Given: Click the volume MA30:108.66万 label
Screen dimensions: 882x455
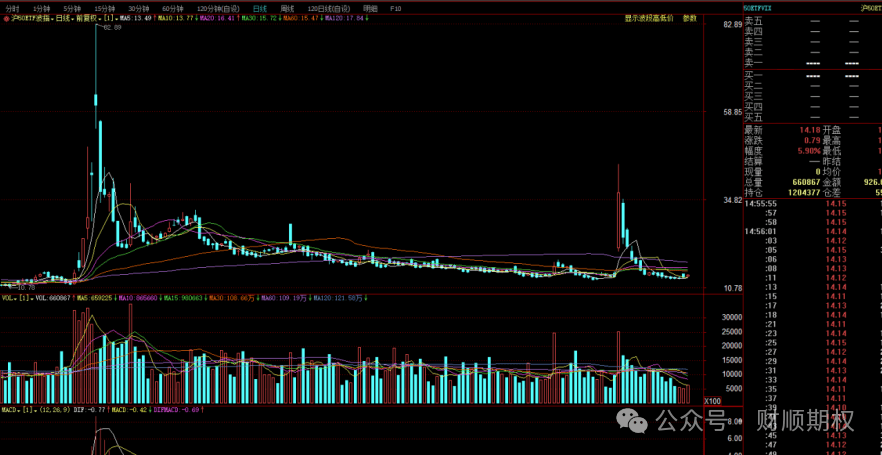Looking at the screenshot, I should tap(232, 298).
